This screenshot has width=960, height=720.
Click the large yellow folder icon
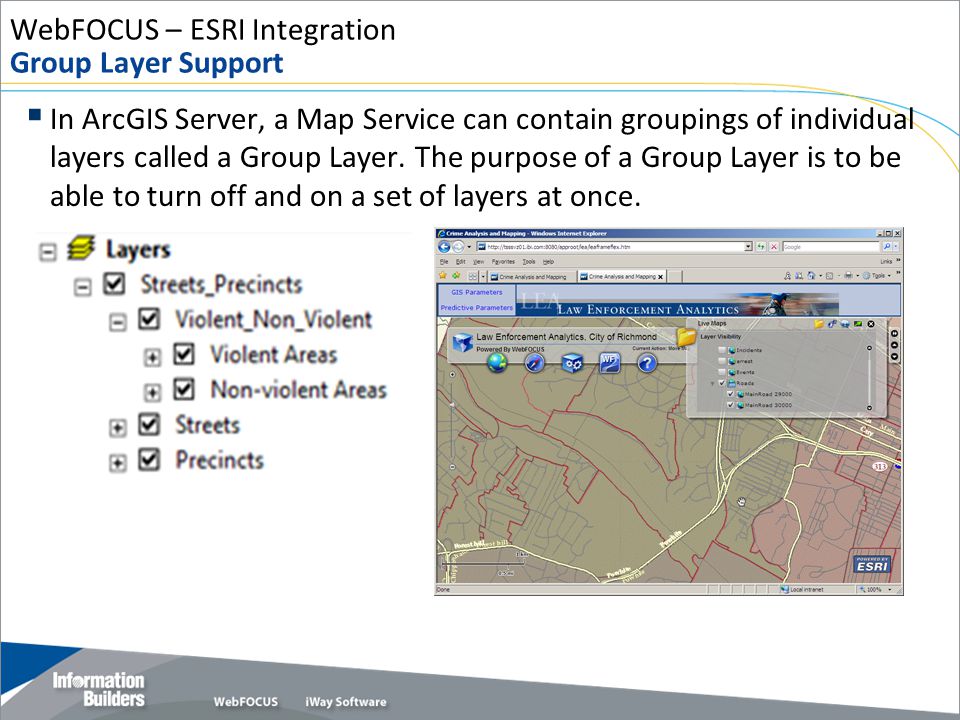click(x=686, y=337)
